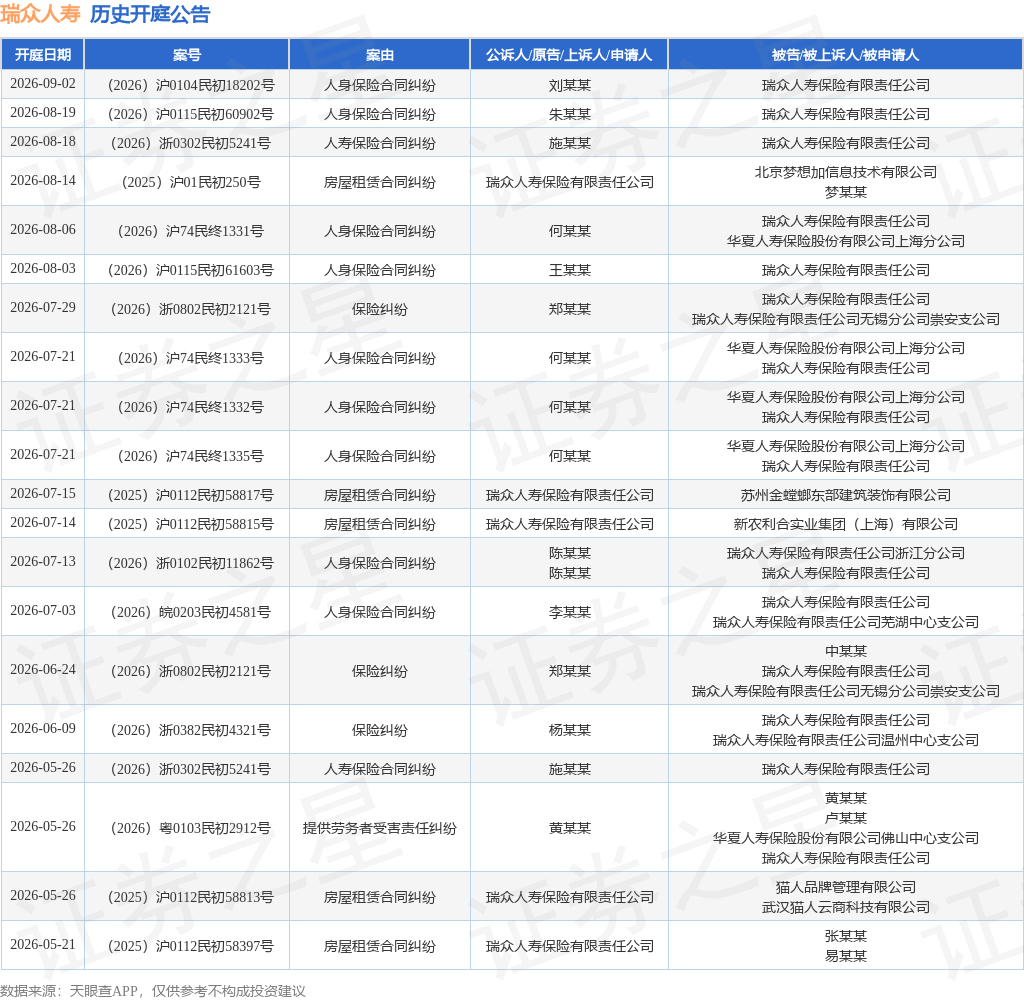Screen dimensions: 1024x1000
Task: Open case (2025)沪01民初250号
Action: [x=191, y=182]
